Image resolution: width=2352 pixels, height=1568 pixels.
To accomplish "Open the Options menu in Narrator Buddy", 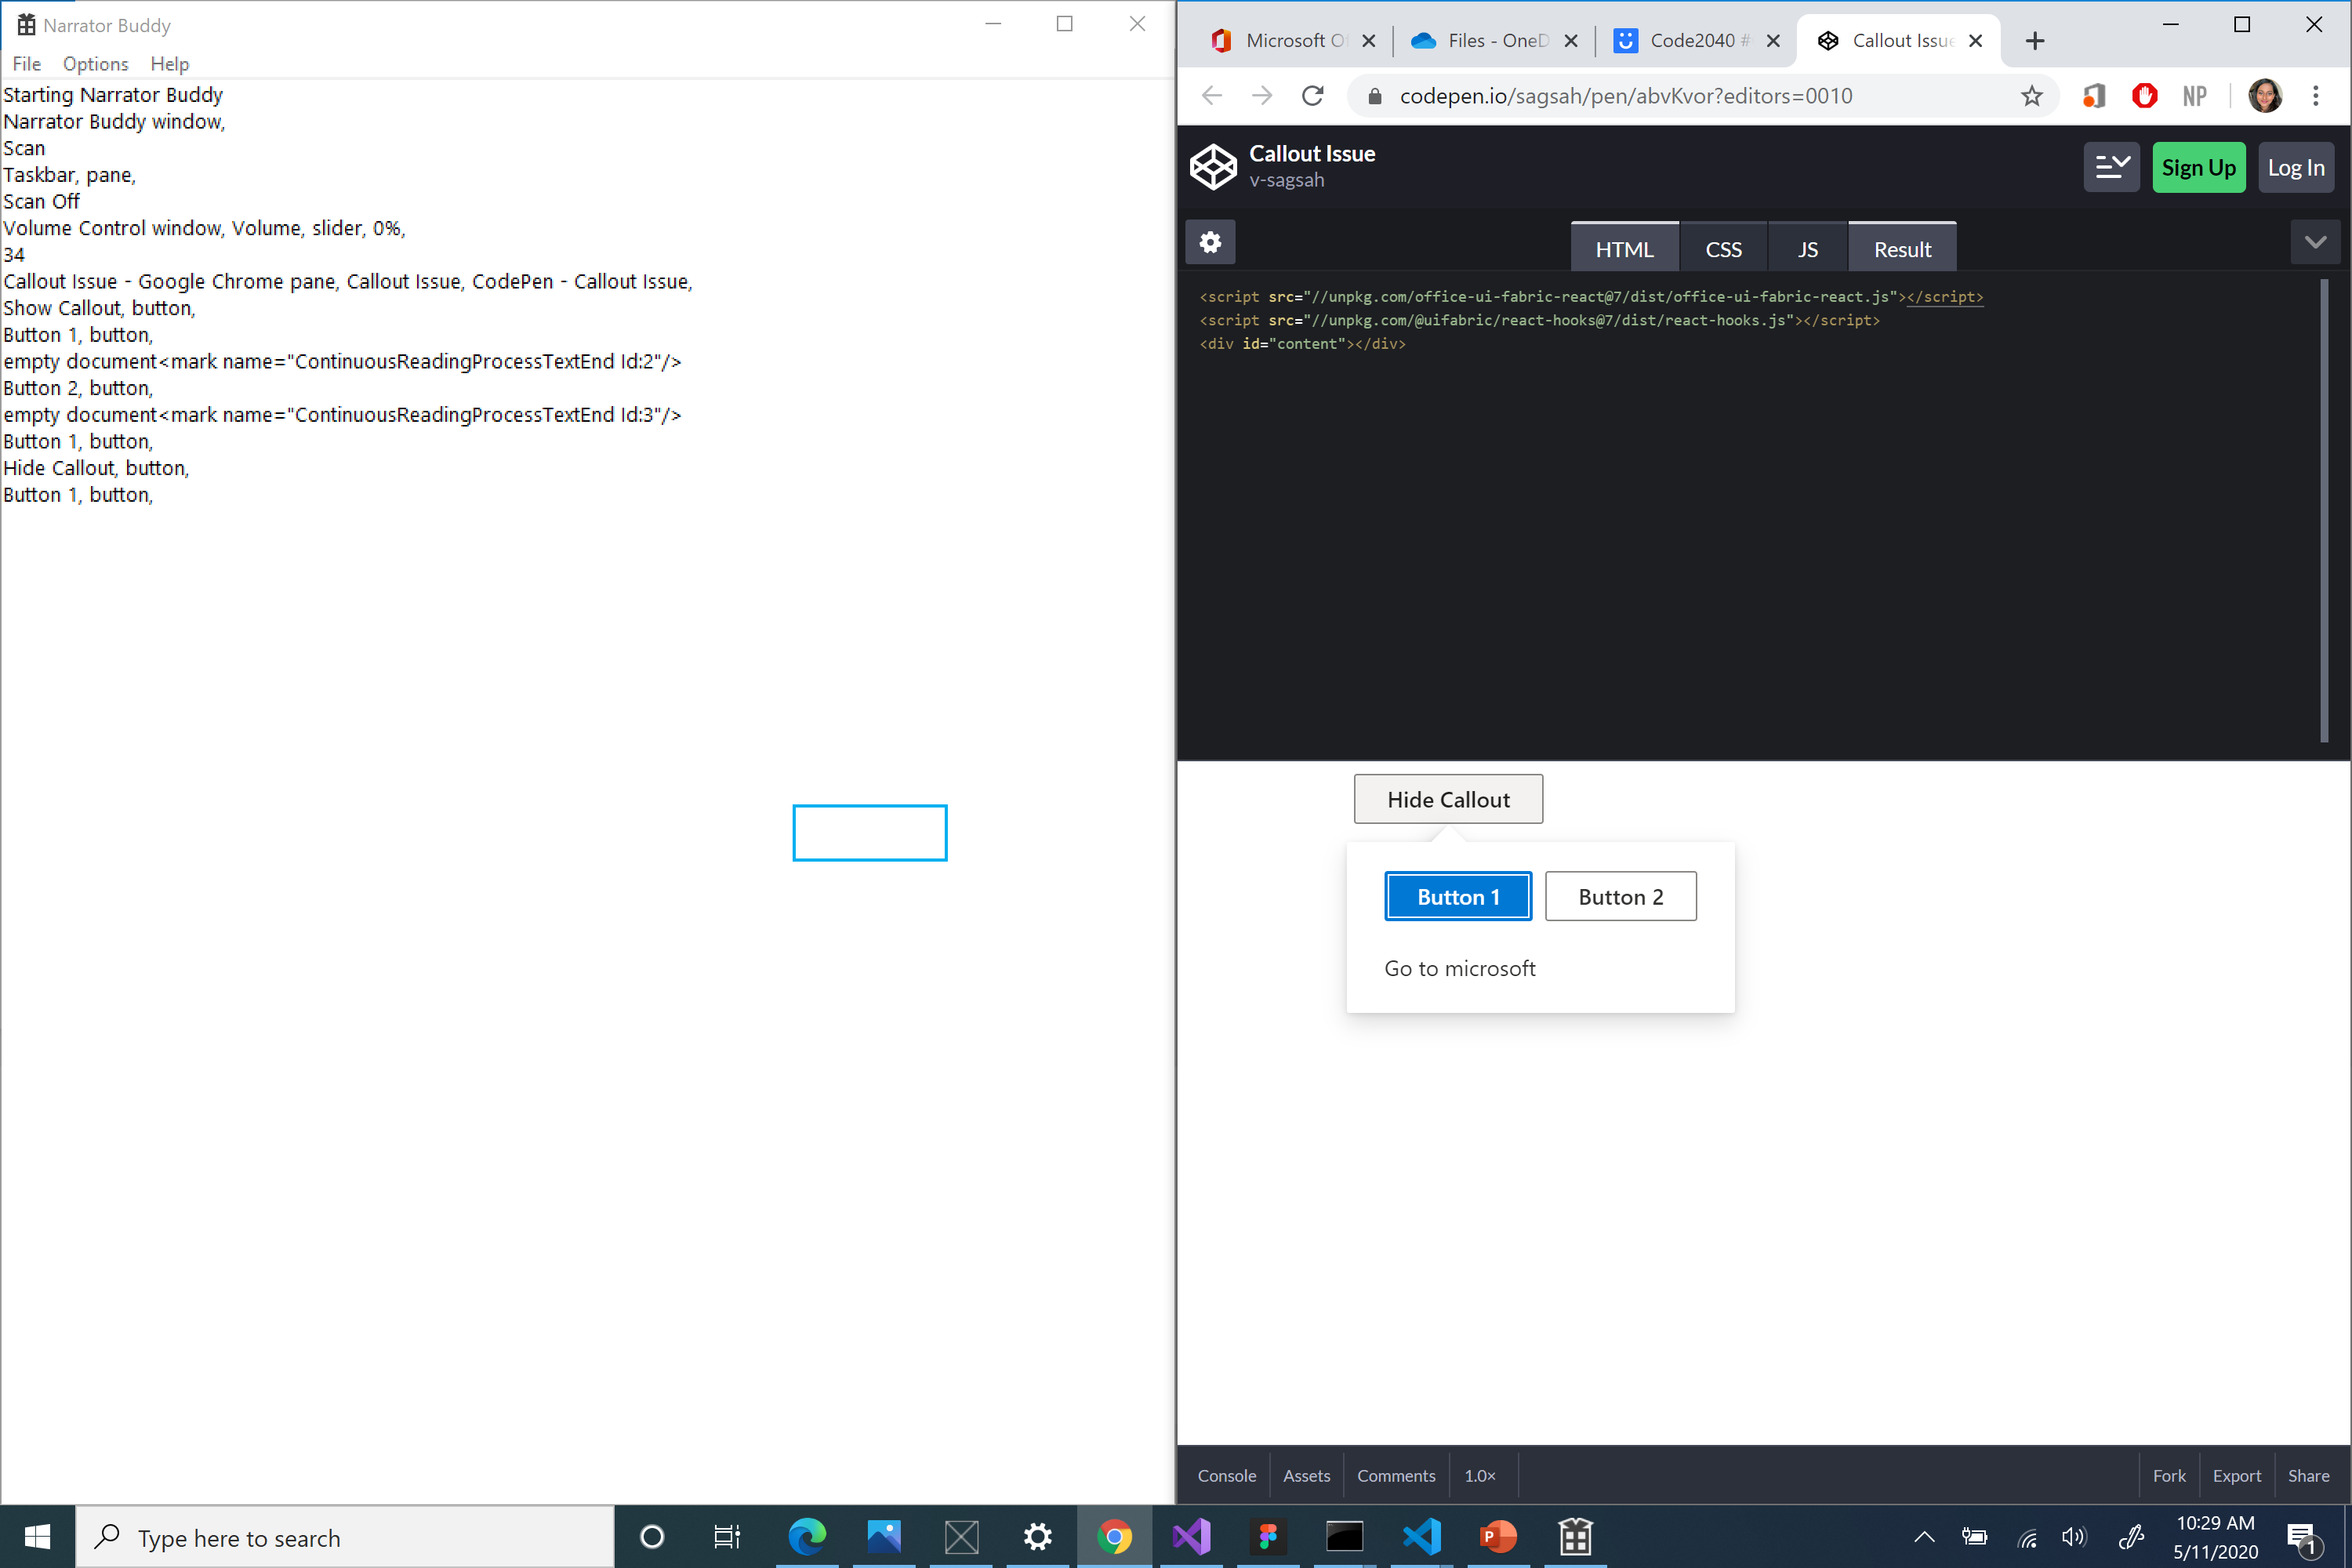I will tap(95, 63).
